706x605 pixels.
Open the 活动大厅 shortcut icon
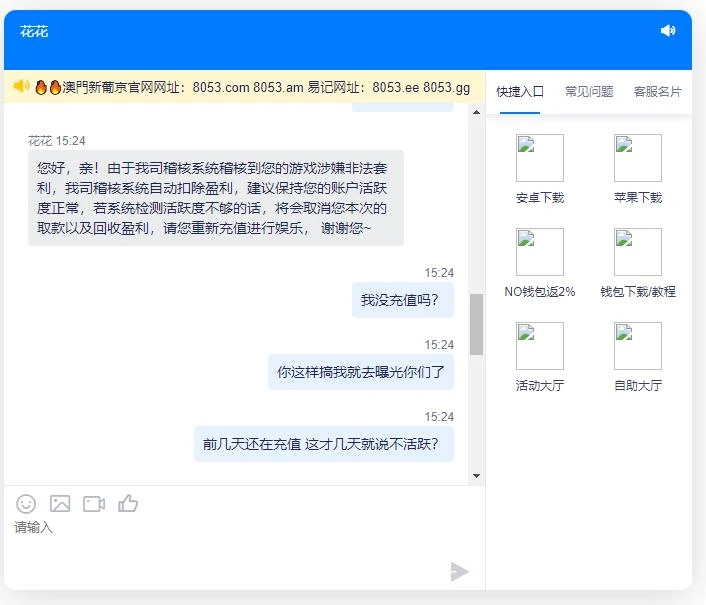tap(539, 346)
